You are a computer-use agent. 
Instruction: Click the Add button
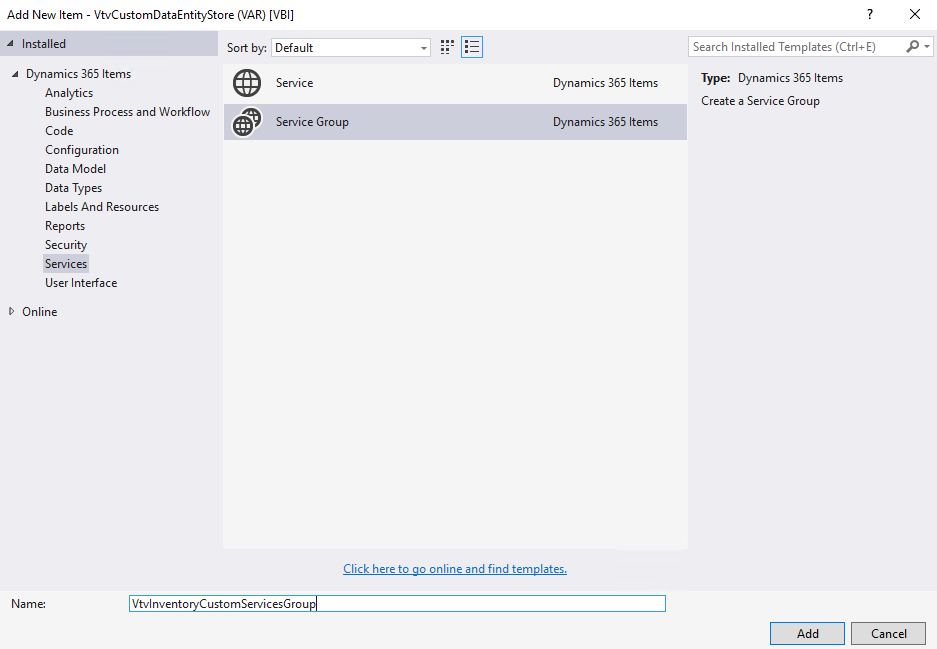tap(807, 633)
